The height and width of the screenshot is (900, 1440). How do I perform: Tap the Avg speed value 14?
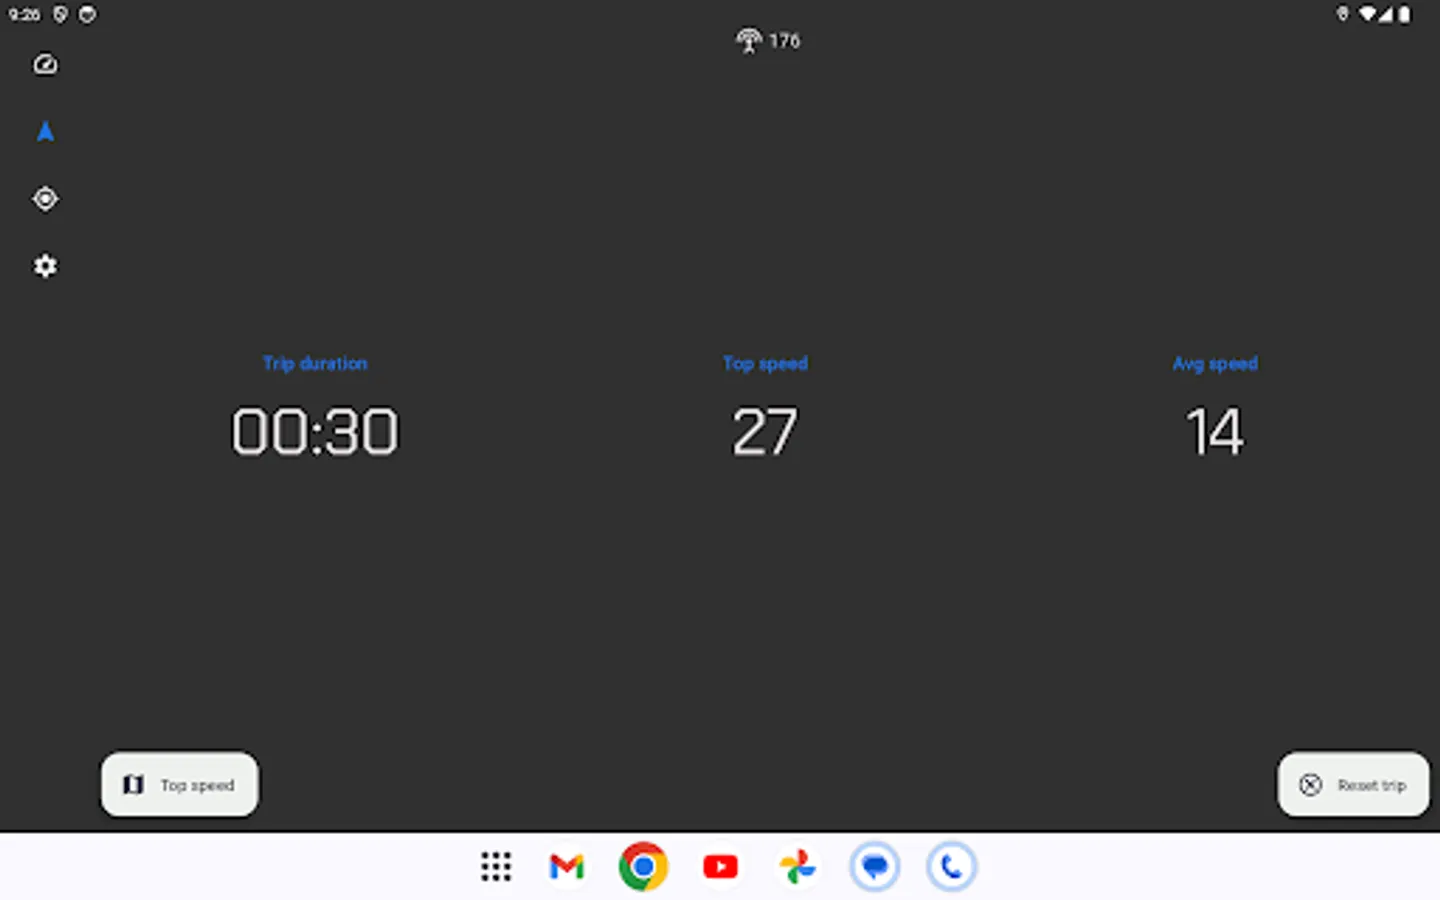pos(1214,430)
